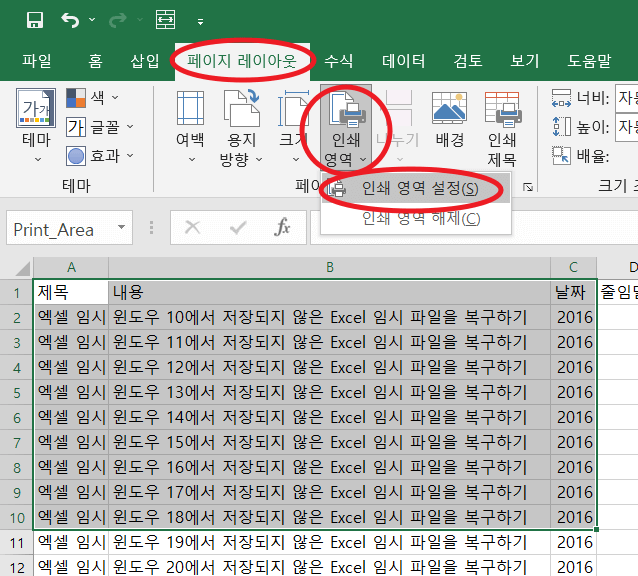Open the theme 색 colors dropdown
Screen dimensions: 638x576
(92, 98)
